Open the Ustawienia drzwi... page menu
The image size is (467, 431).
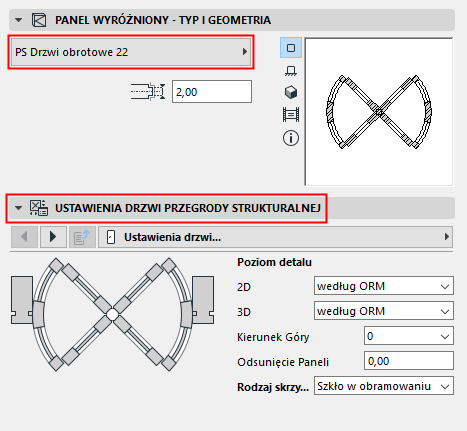[x=275, y=237]
